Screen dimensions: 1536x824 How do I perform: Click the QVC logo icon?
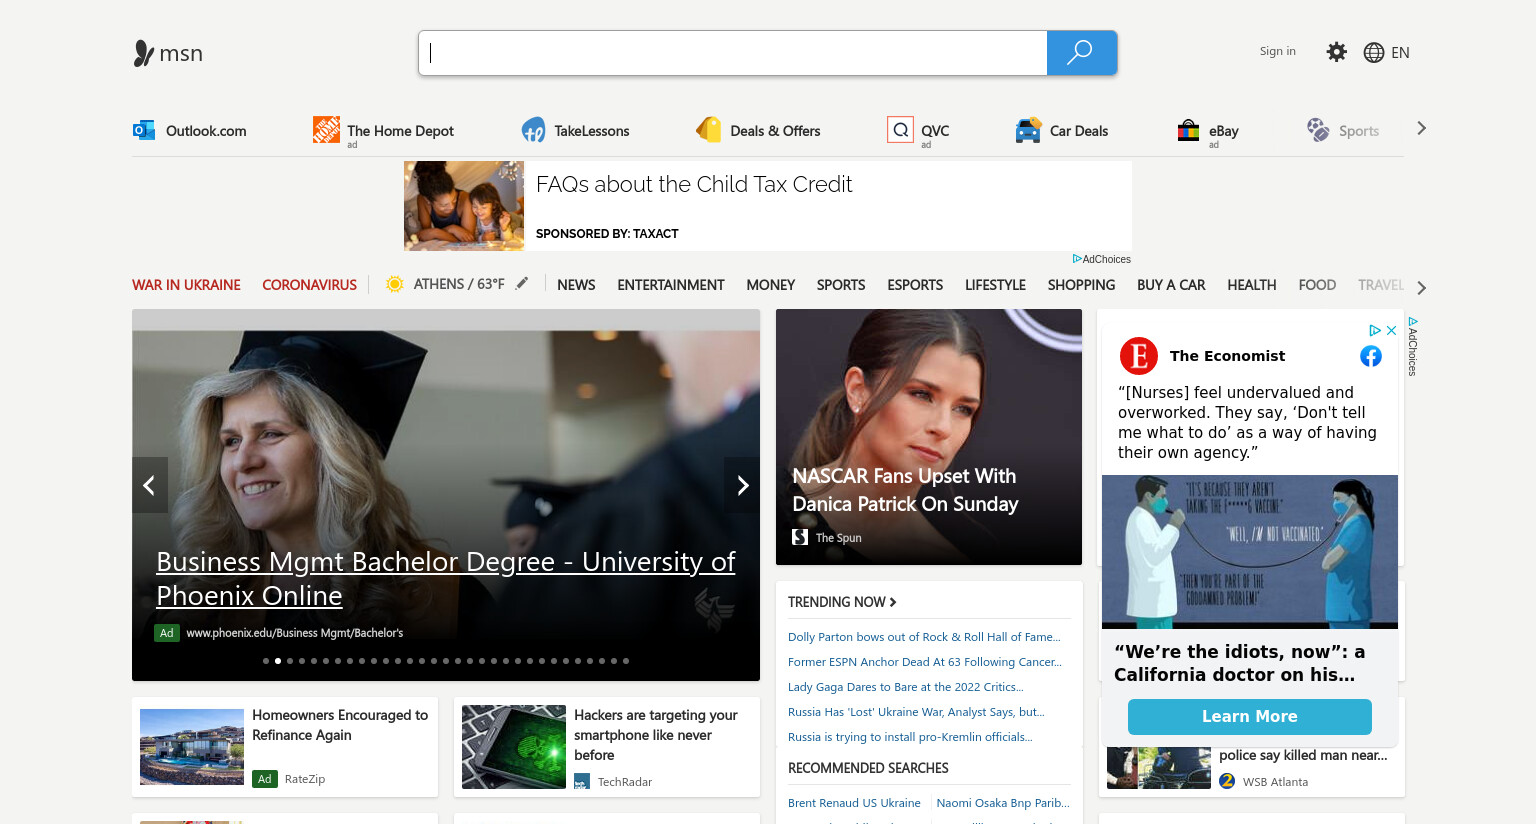900,129
